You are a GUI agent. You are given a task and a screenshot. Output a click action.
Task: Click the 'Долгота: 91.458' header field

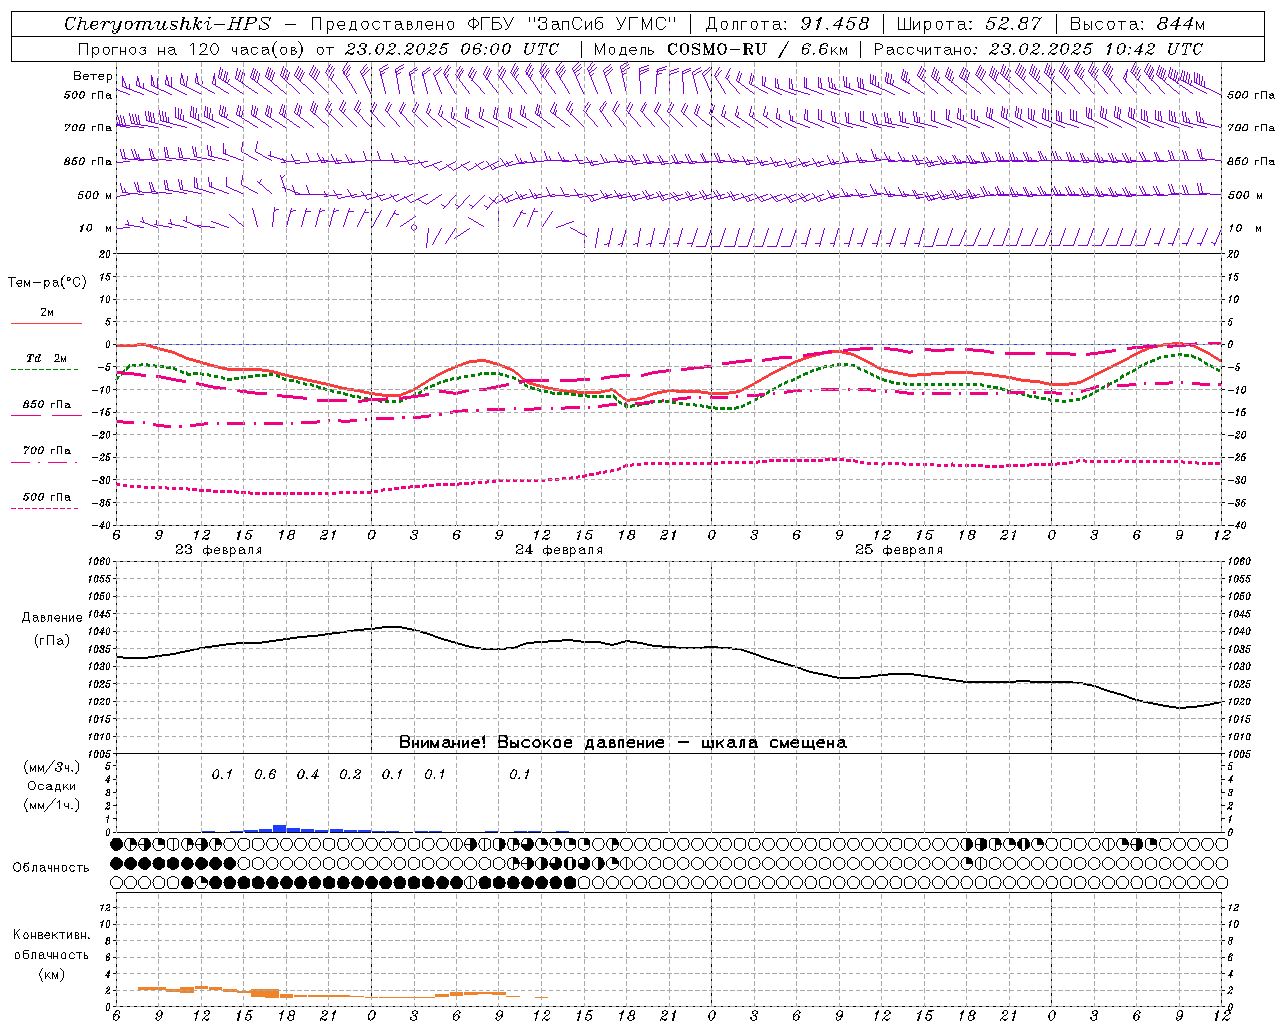coord(787,24)
